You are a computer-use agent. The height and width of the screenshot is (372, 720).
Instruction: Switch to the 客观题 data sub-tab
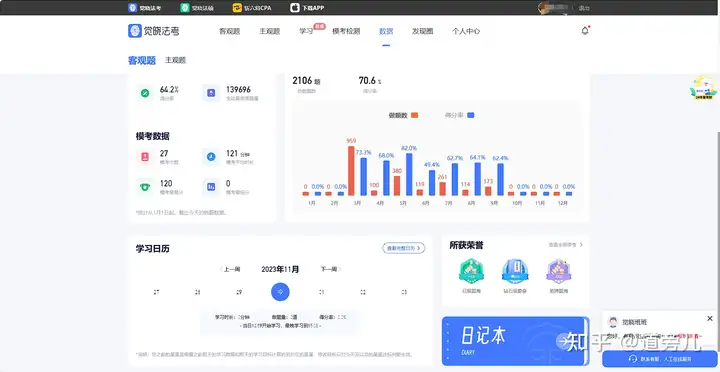click(x=142, y=60)
